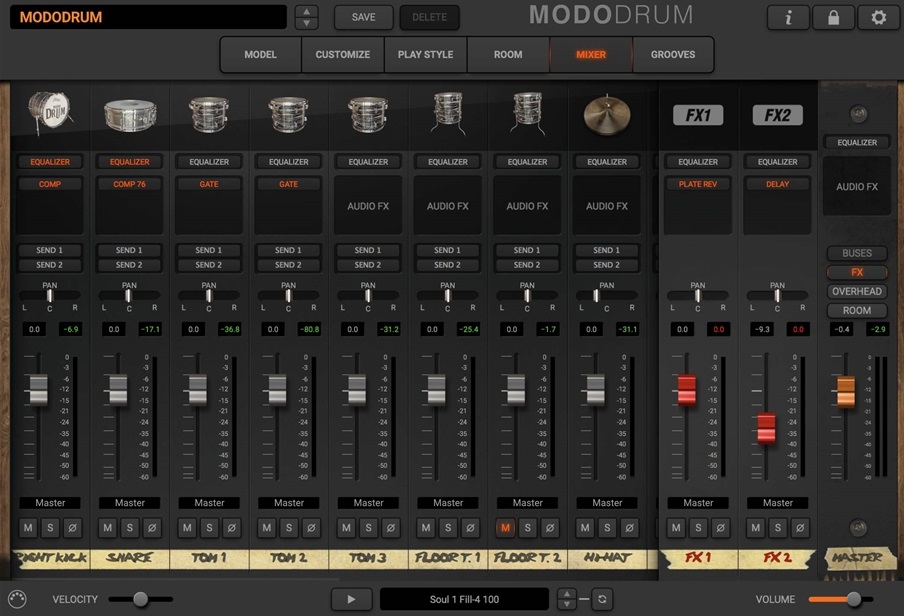Open Tom 3 AUDIO FX slot

coord(368,206)
